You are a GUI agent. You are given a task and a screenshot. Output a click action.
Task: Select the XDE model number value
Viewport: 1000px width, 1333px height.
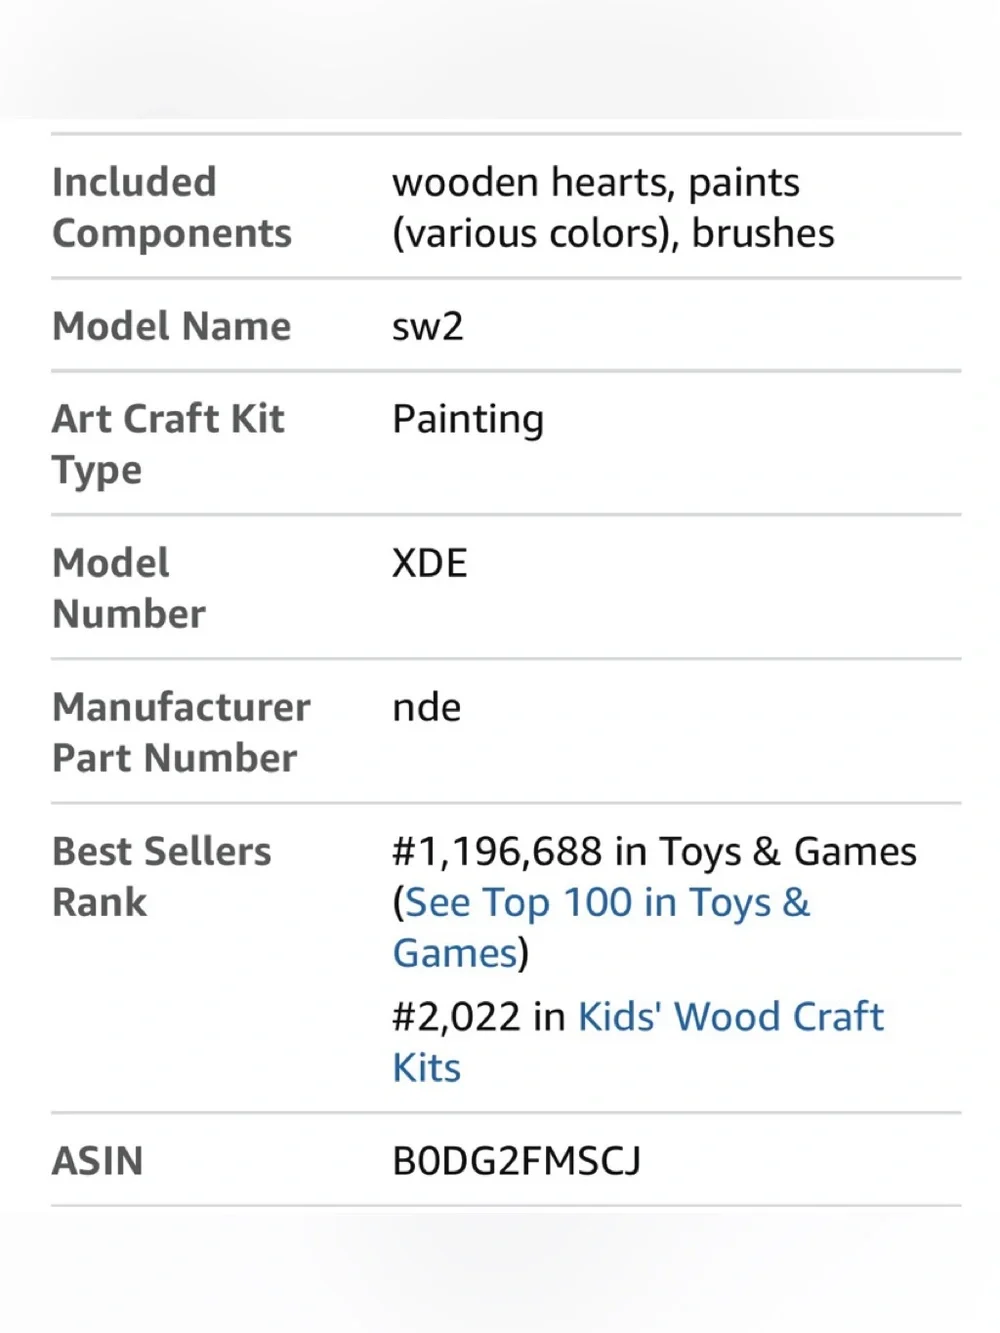tap(429, 563)
